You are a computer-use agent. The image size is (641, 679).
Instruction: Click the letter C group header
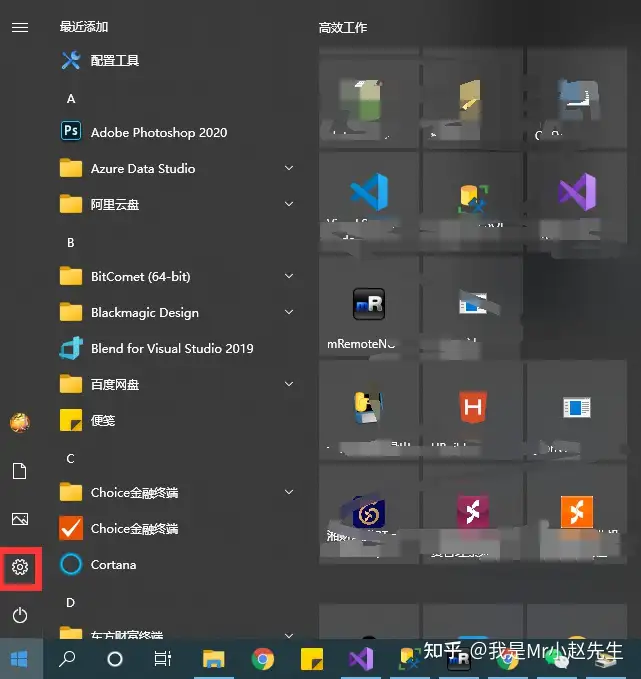(x=71, y=459)
